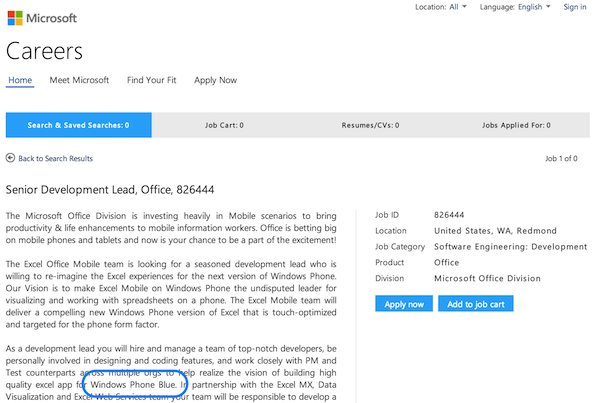Viewport: 600px width, 403px height.
Task: Click Software Engineering: Development category text
Action: click(x=510, y=247)
